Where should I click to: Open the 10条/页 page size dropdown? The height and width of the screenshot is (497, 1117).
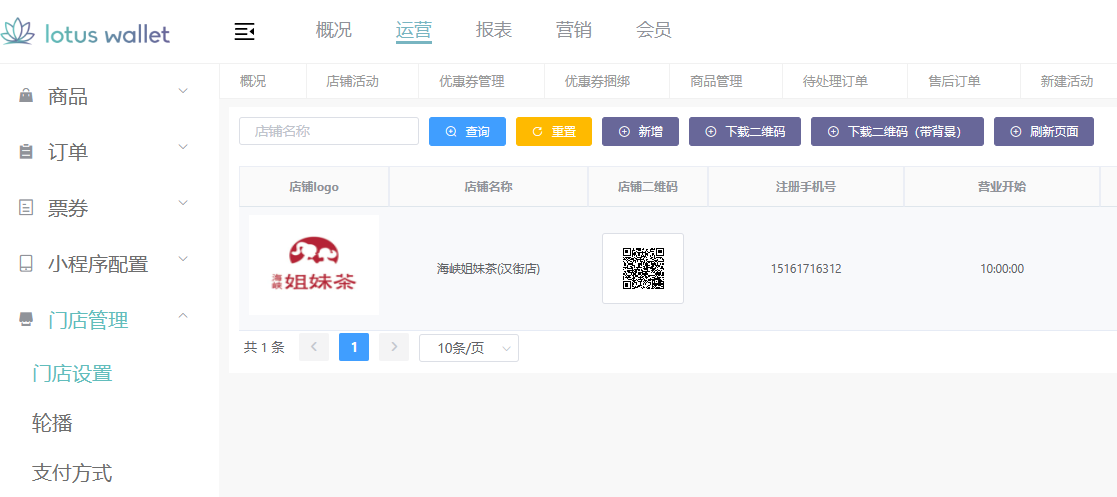click(x=468, y=348)
